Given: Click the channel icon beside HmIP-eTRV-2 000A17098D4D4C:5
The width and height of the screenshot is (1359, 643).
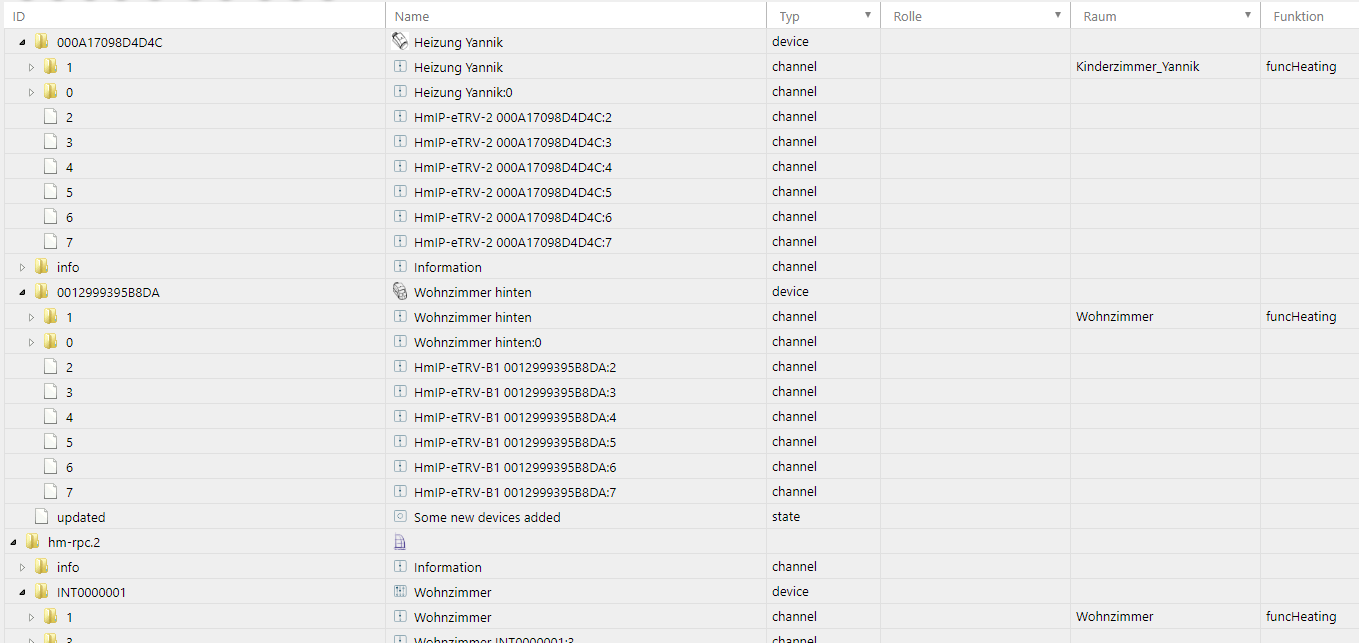Looking at the screenshot, I should coord(400,192).
